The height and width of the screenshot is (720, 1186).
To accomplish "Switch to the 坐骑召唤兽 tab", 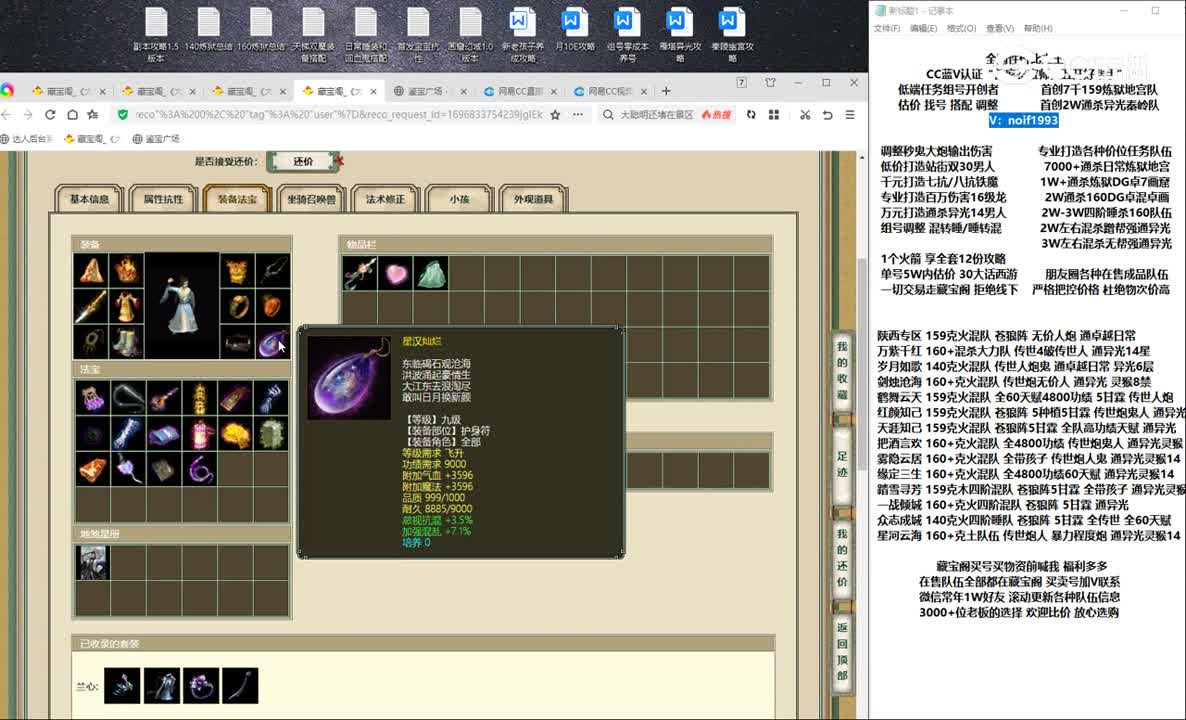I will pos(312,199).
